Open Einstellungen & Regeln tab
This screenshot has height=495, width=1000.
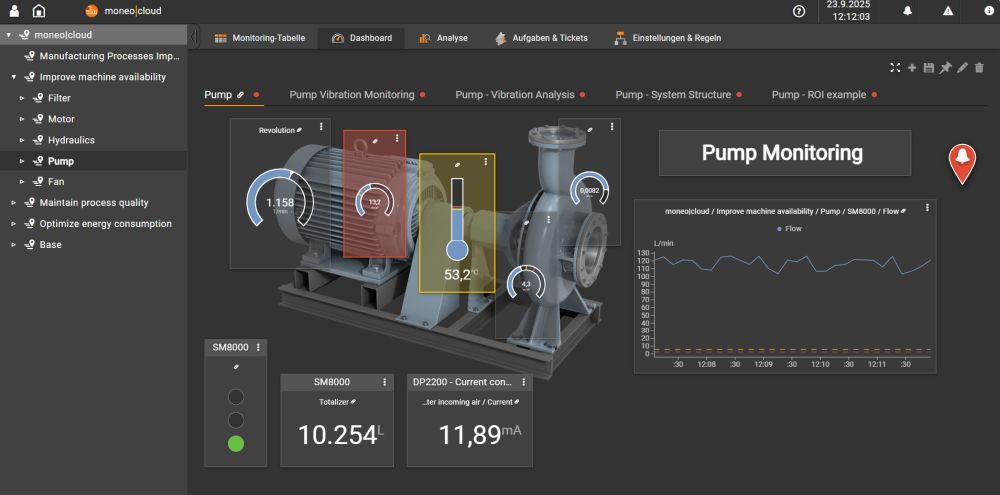[x=668, y=38]
